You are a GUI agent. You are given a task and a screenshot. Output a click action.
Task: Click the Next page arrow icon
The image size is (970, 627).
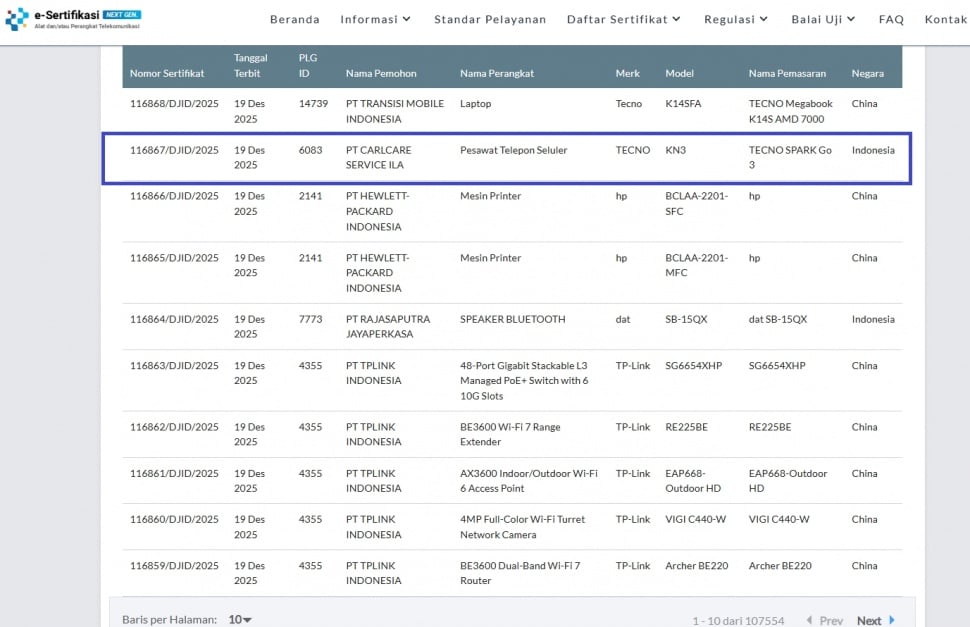(892, 620)
